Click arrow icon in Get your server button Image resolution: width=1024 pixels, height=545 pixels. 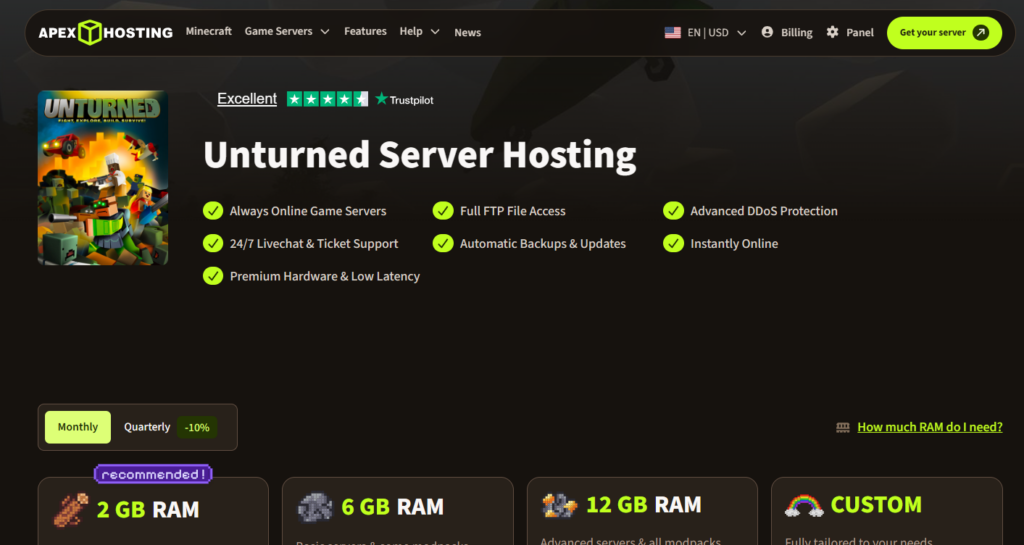click(980, 33)
